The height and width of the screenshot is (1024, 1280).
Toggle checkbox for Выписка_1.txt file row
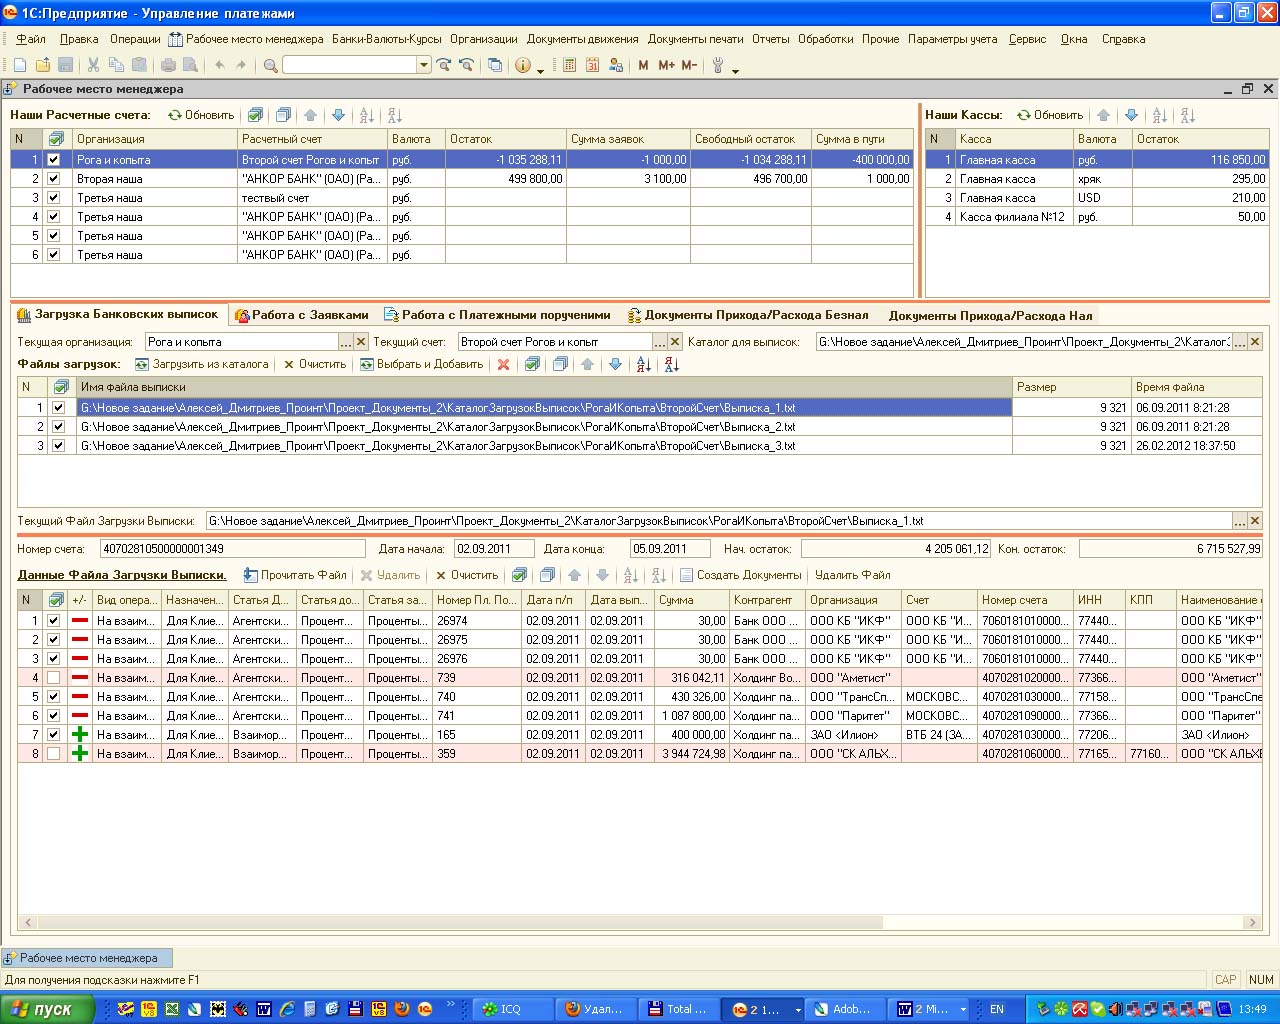point(58,407)
